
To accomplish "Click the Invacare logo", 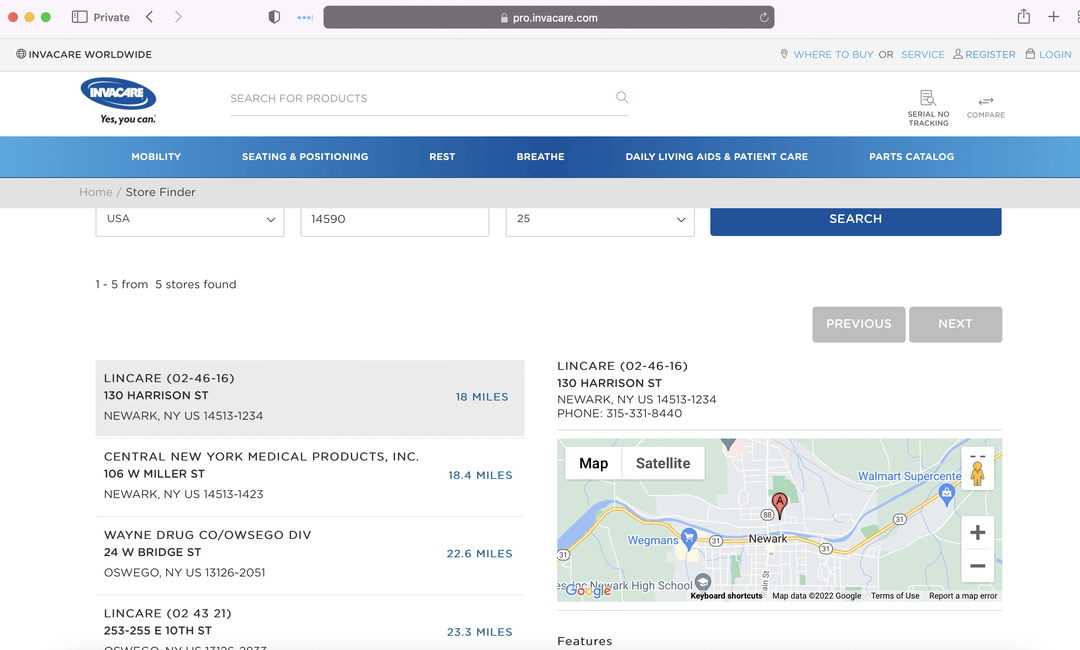I will (x=119, y=101).
